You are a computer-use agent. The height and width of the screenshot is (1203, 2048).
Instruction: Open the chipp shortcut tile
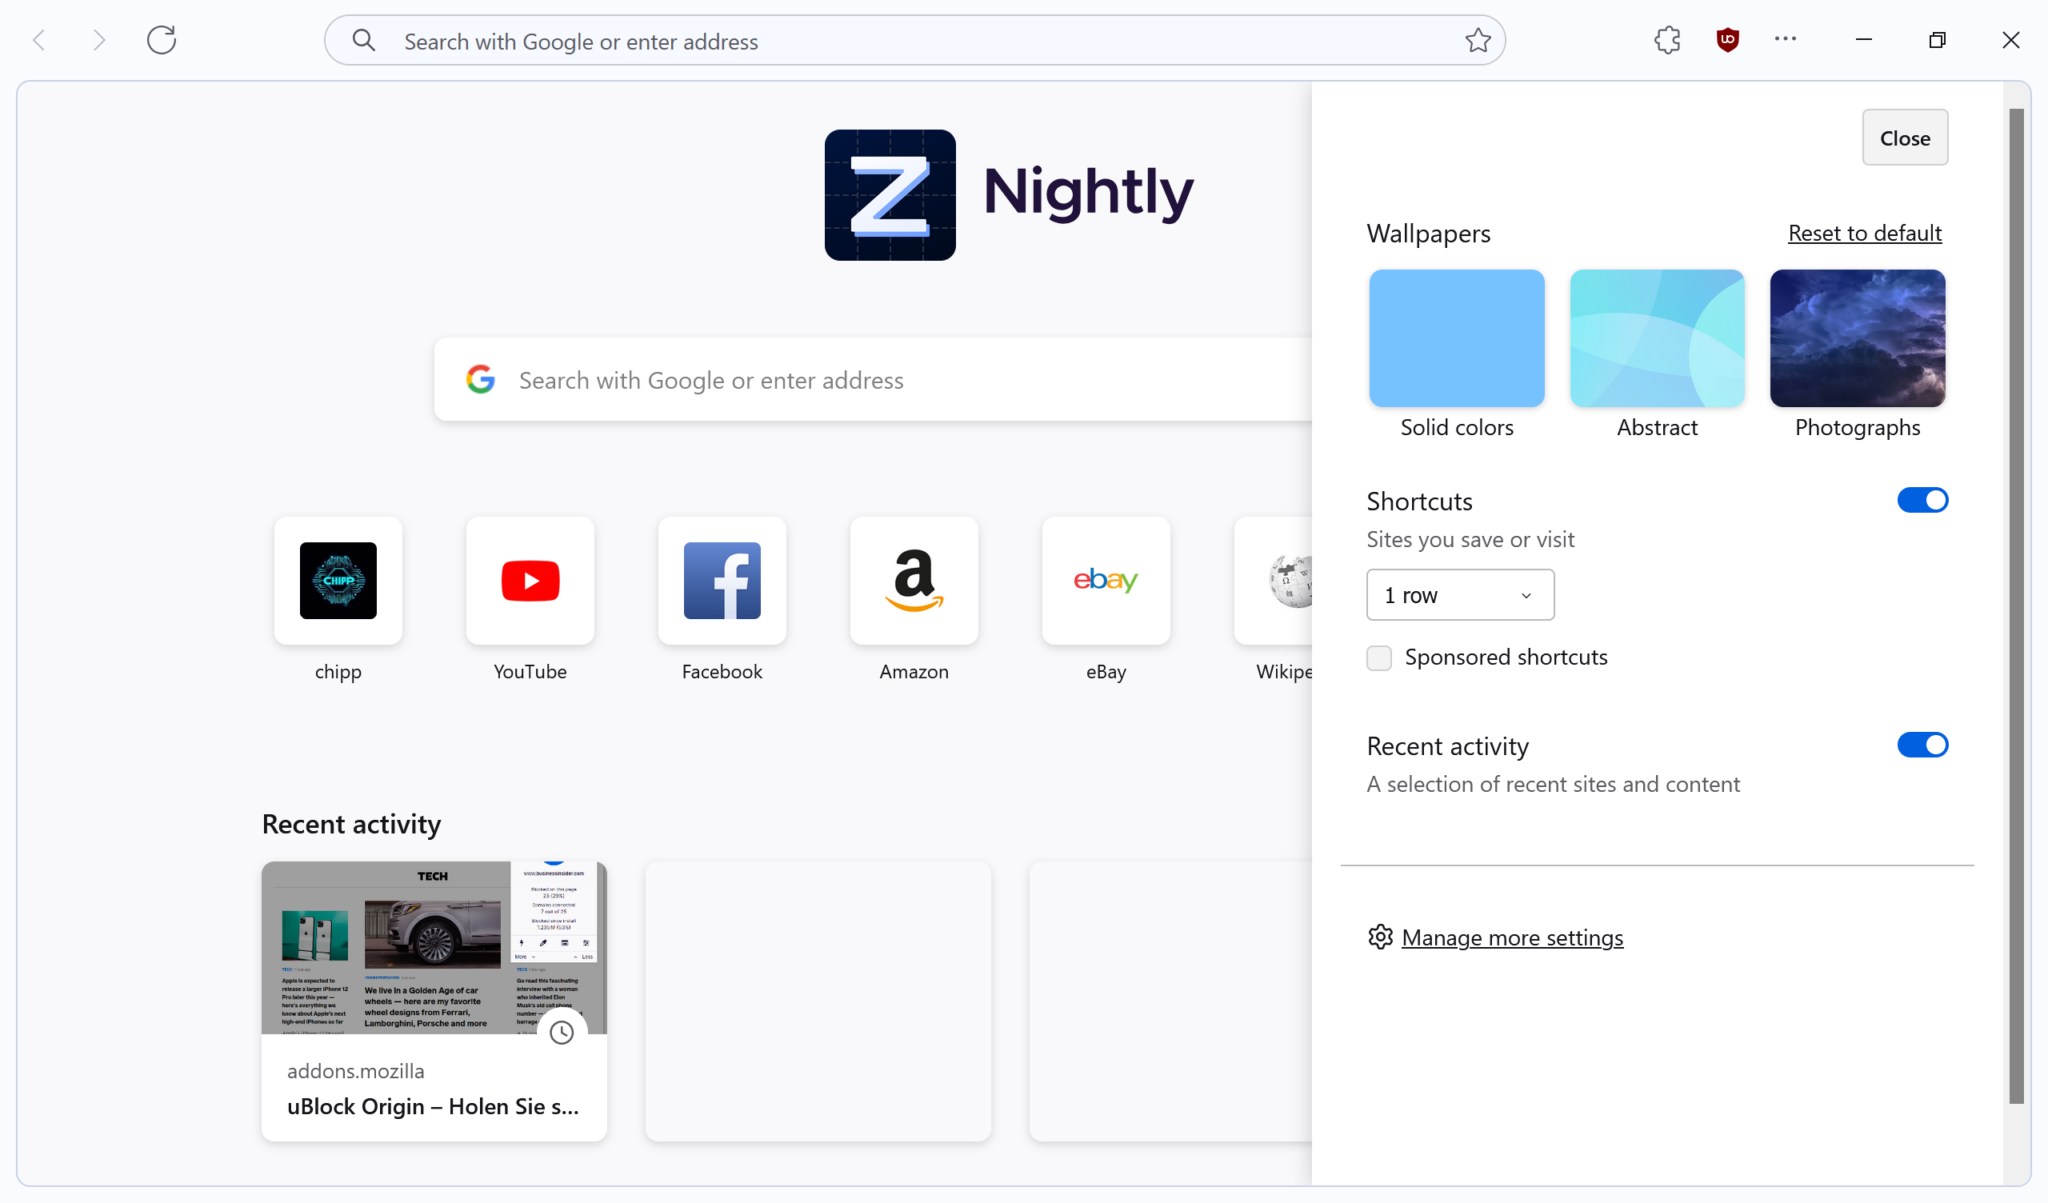point(338,580)
